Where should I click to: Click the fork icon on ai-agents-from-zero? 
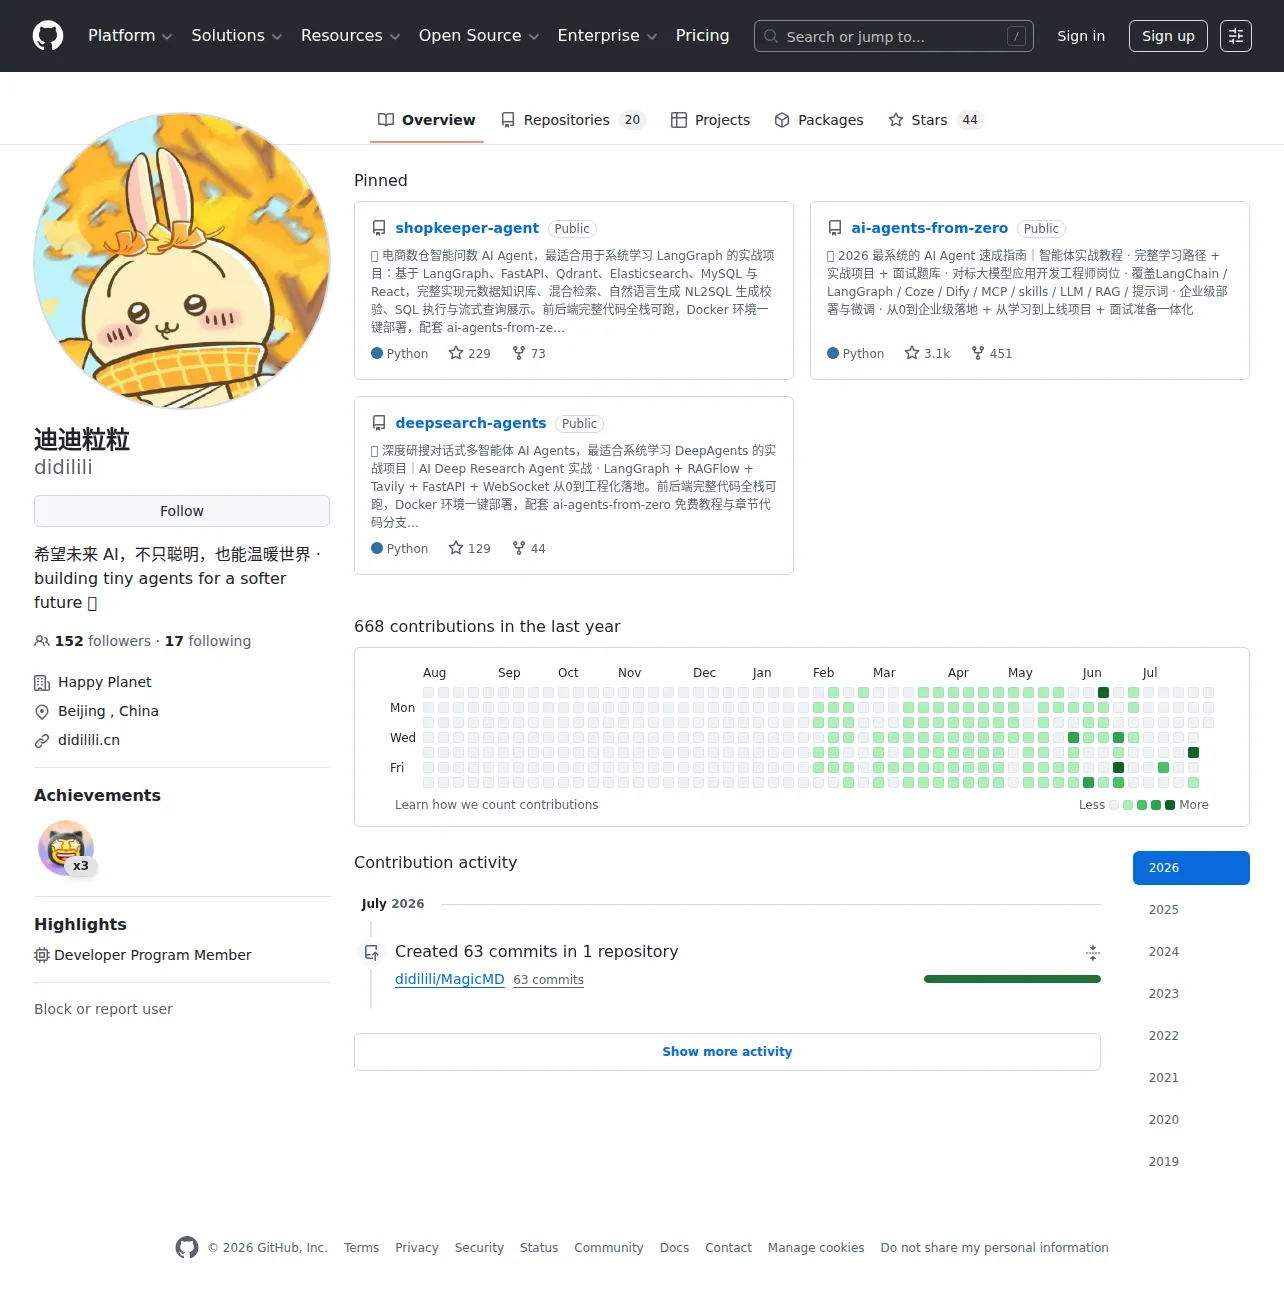[x=978, y=353]
